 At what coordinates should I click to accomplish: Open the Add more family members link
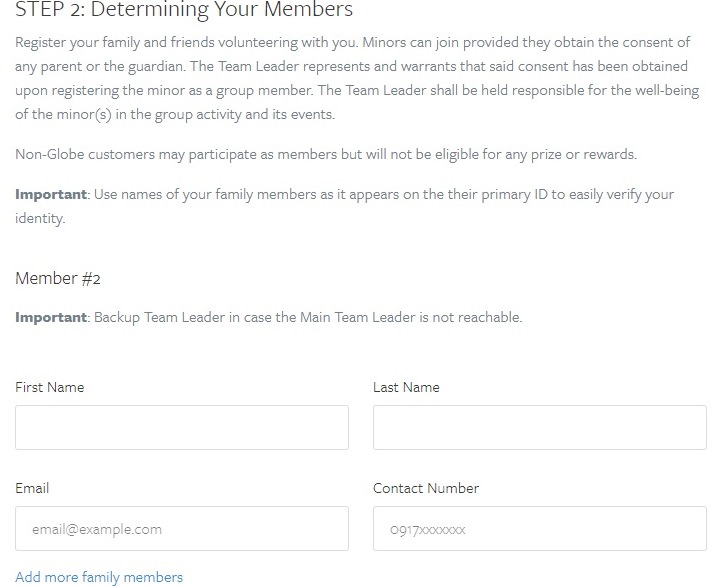[99, 577]
